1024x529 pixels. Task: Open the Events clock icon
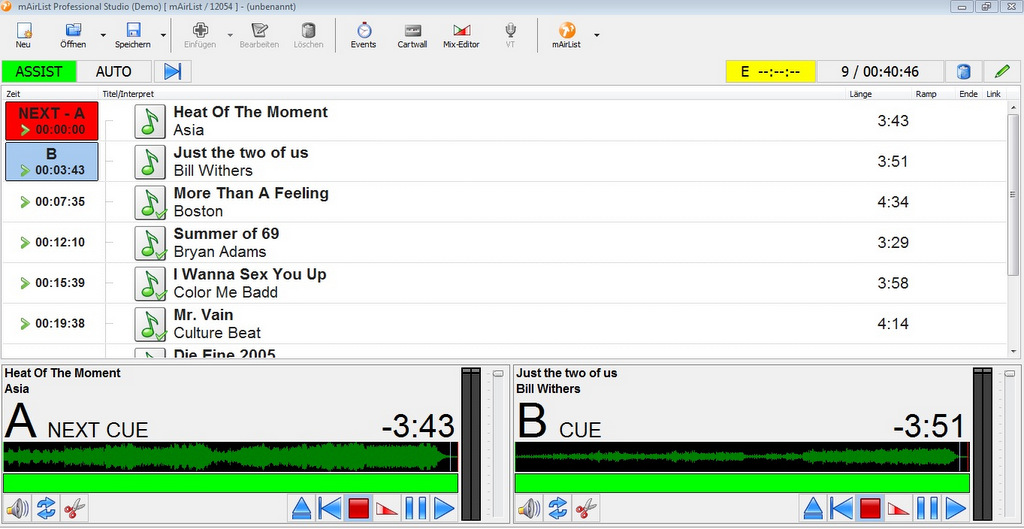[364, 30]
